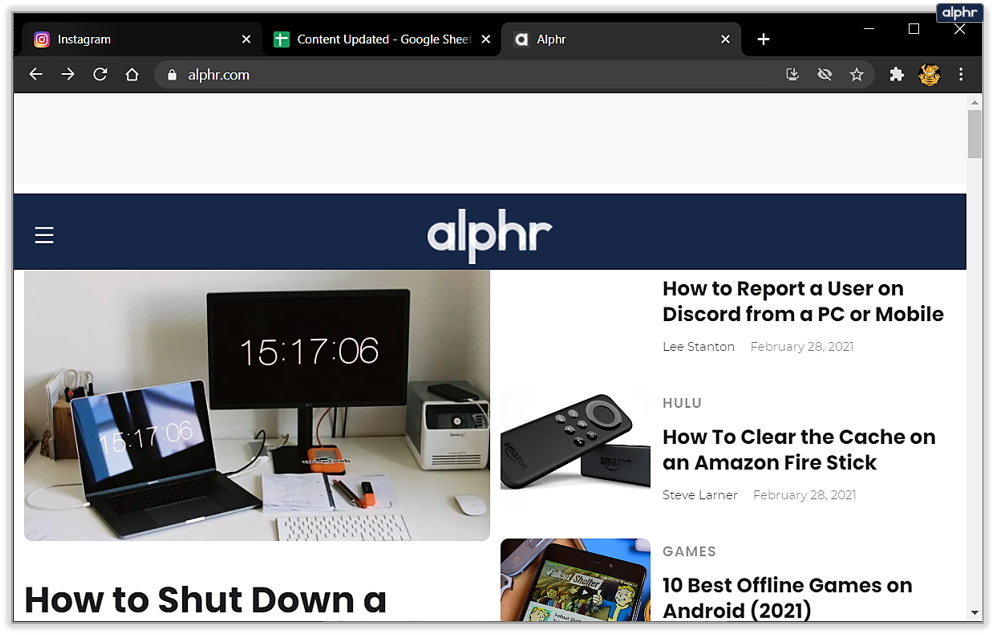The width and height of the screenshot is (995, 635).
Task: Click the forward navigation arrow
Action: click(68, 74)
